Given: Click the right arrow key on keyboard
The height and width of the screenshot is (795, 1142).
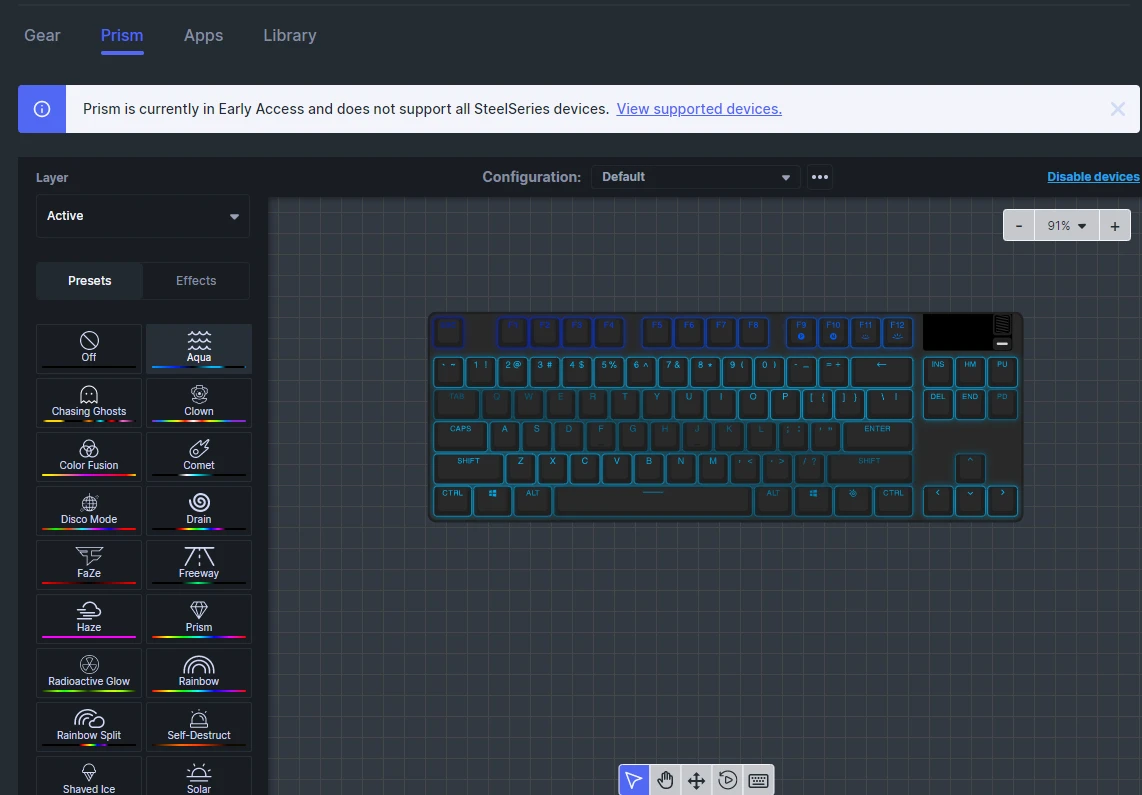Looking at the screenshot, I should pyautogui.click(x=1002, y=501).
